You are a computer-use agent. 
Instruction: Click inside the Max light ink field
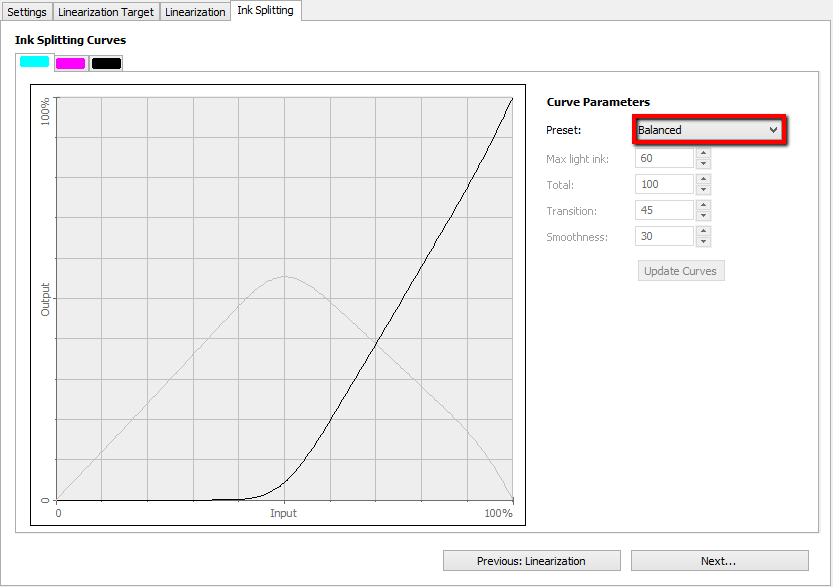pos(665,157)
